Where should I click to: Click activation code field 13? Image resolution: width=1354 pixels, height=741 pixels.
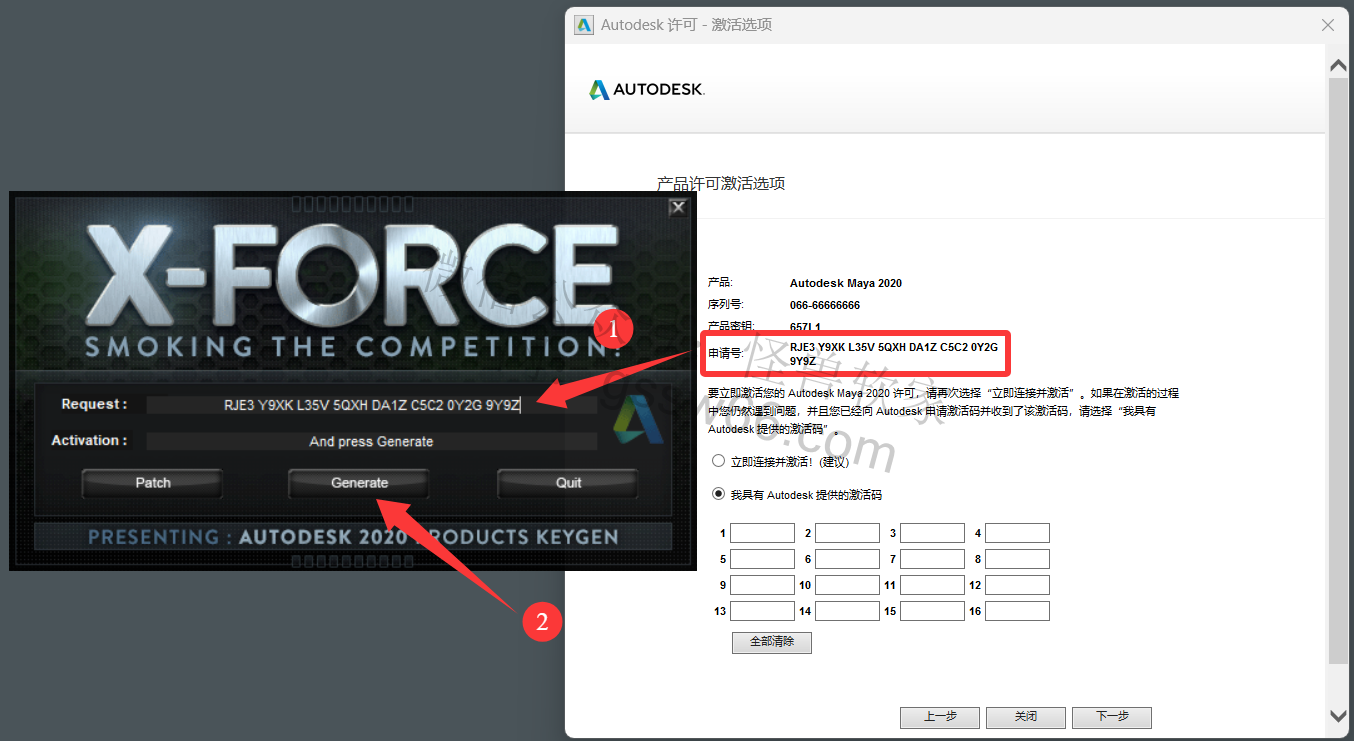click(762, 611)
